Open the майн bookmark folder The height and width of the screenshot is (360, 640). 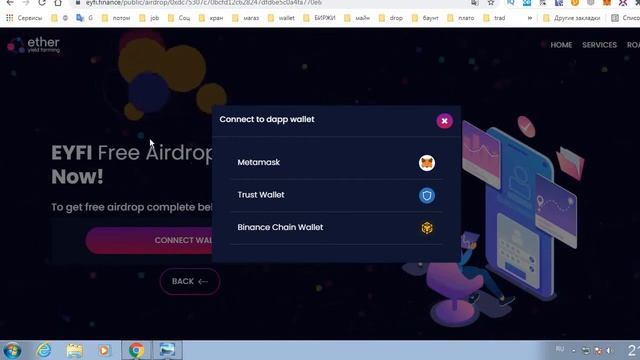click(x=357, y=18)
